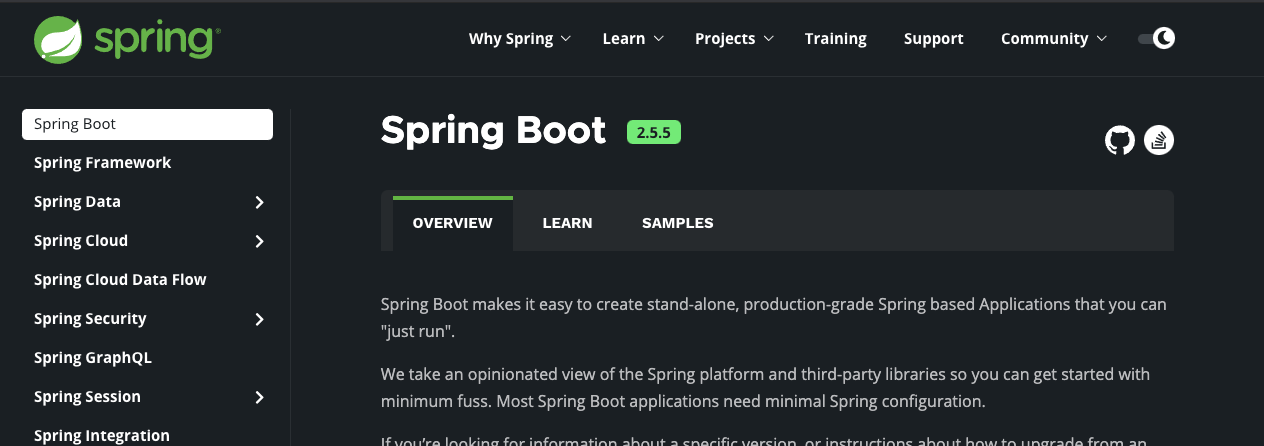This screenshot has width=1264, height=446.
Task: Open Spring GraphQL in the sidebar
Action: [x=93, y=358]
